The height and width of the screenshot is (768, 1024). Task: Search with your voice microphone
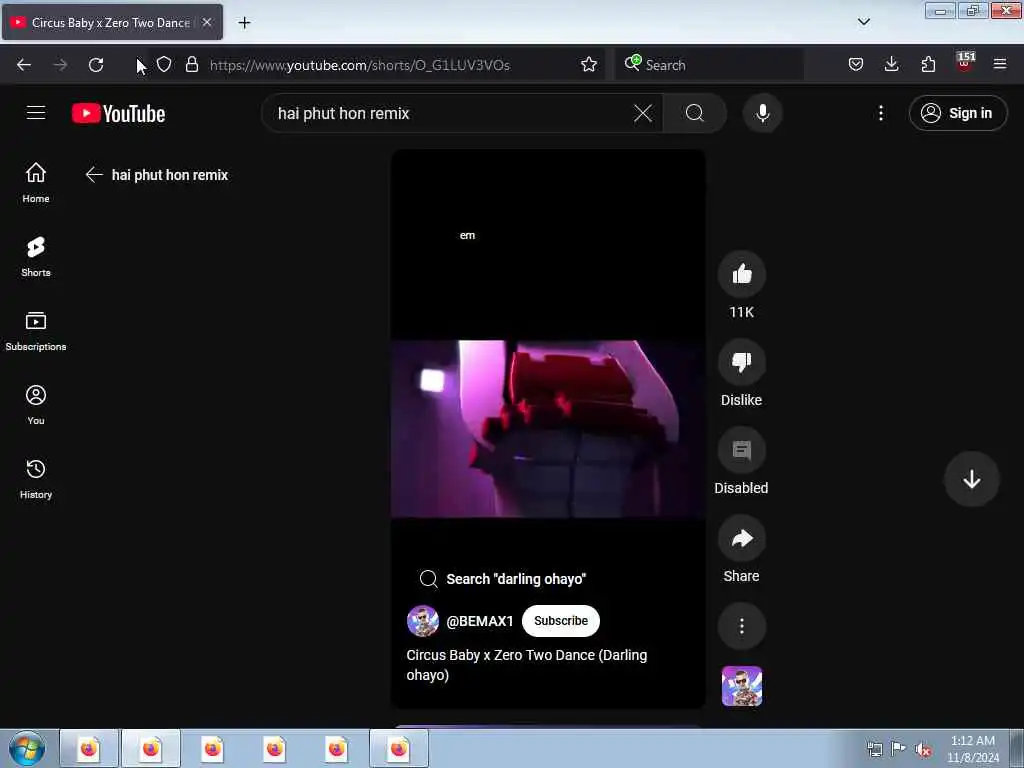(762, 113)
